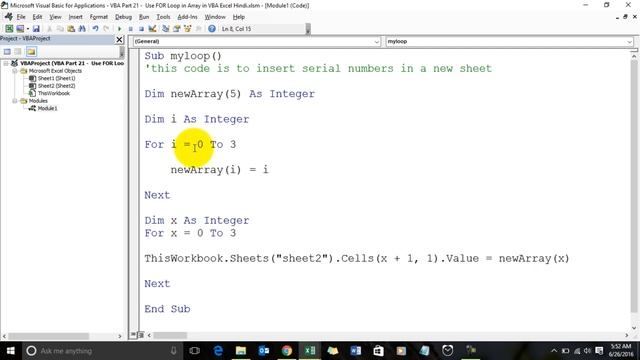The width and height of the screenshot is (640, 360).
Task: Click the Reset (stop) toolbar icon
Action: tap(141, 29)
